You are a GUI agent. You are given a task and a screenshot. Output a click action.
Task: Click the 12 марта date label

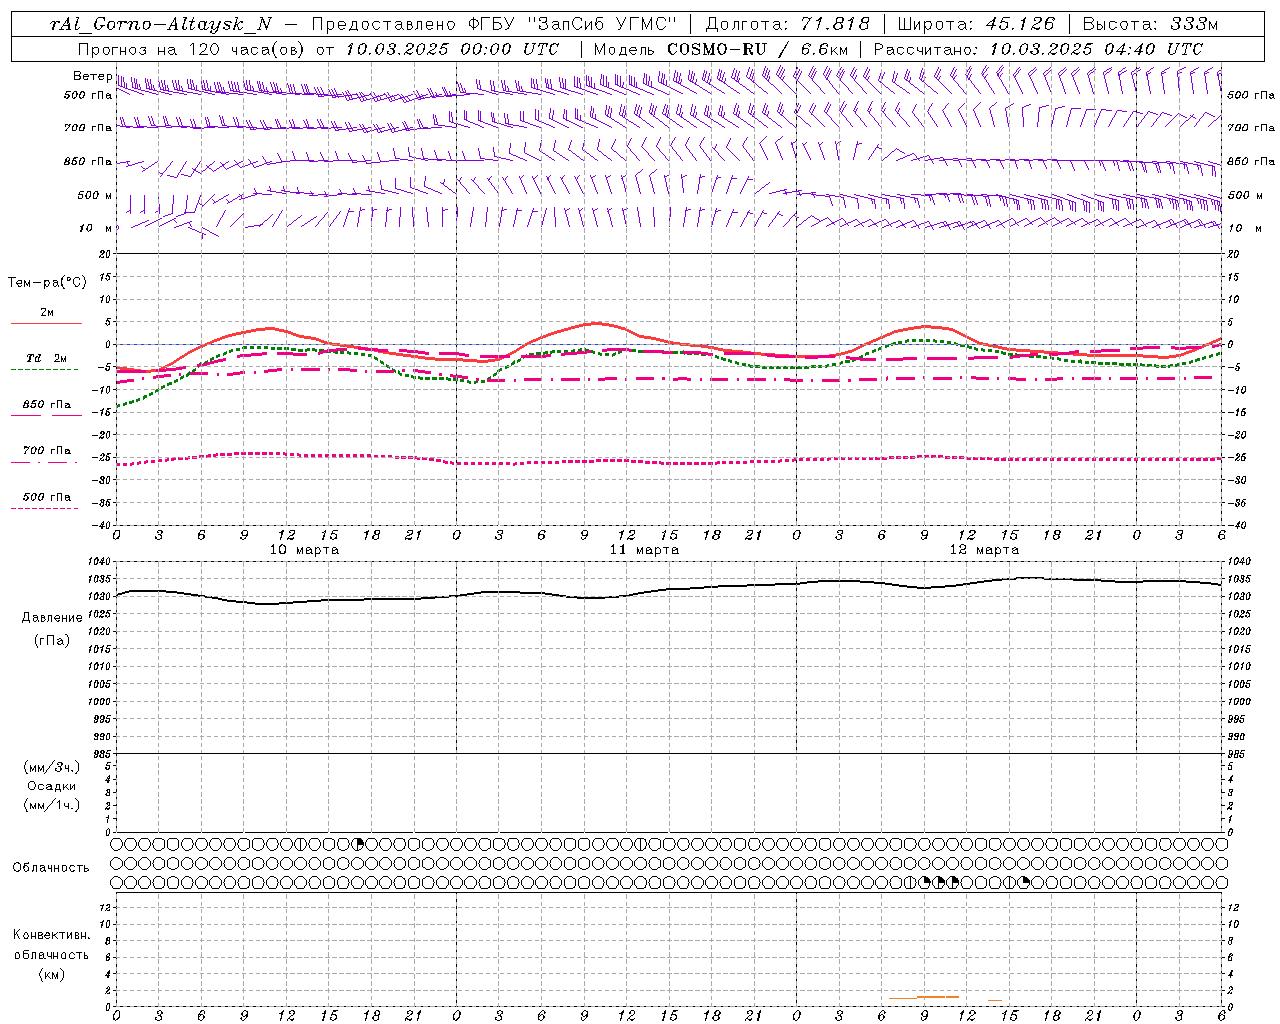[984, 550]
